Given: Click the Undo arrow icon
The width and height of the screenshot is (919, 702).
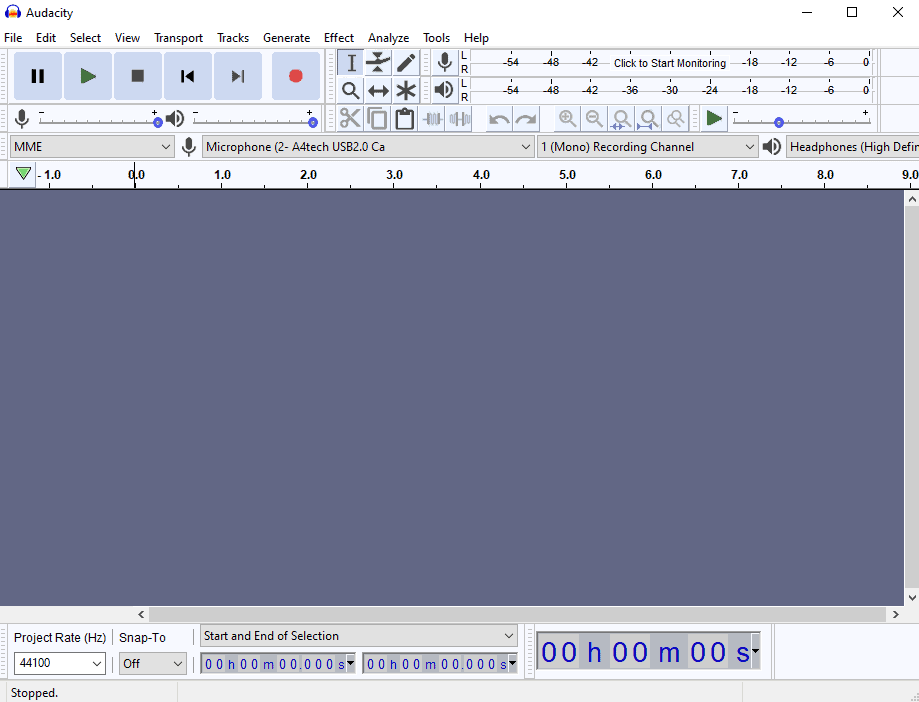Looking at the screenshot, I should [x=499, y=119].
